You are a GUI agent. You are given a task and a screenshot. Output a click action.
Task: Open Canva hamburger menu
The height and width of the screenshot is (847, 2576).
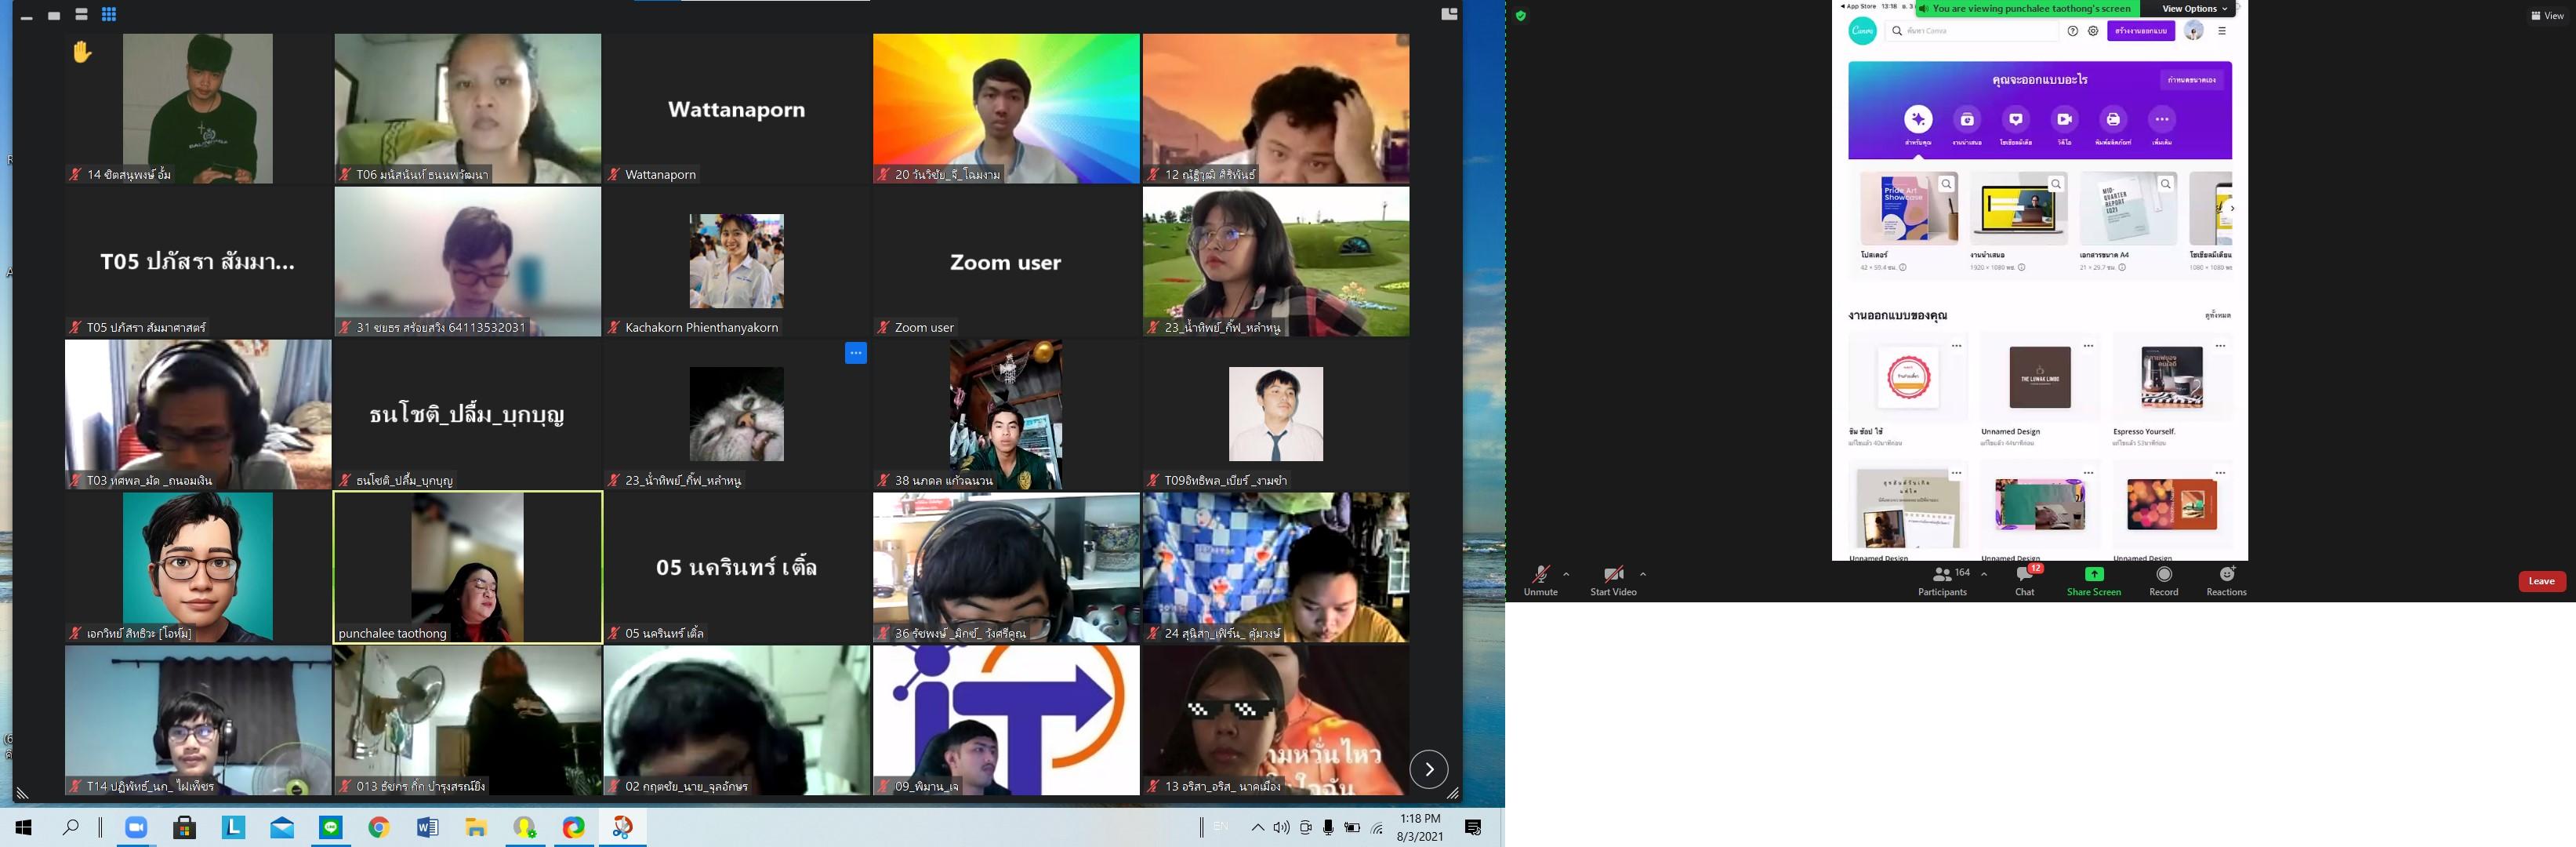pos(2222,31)
